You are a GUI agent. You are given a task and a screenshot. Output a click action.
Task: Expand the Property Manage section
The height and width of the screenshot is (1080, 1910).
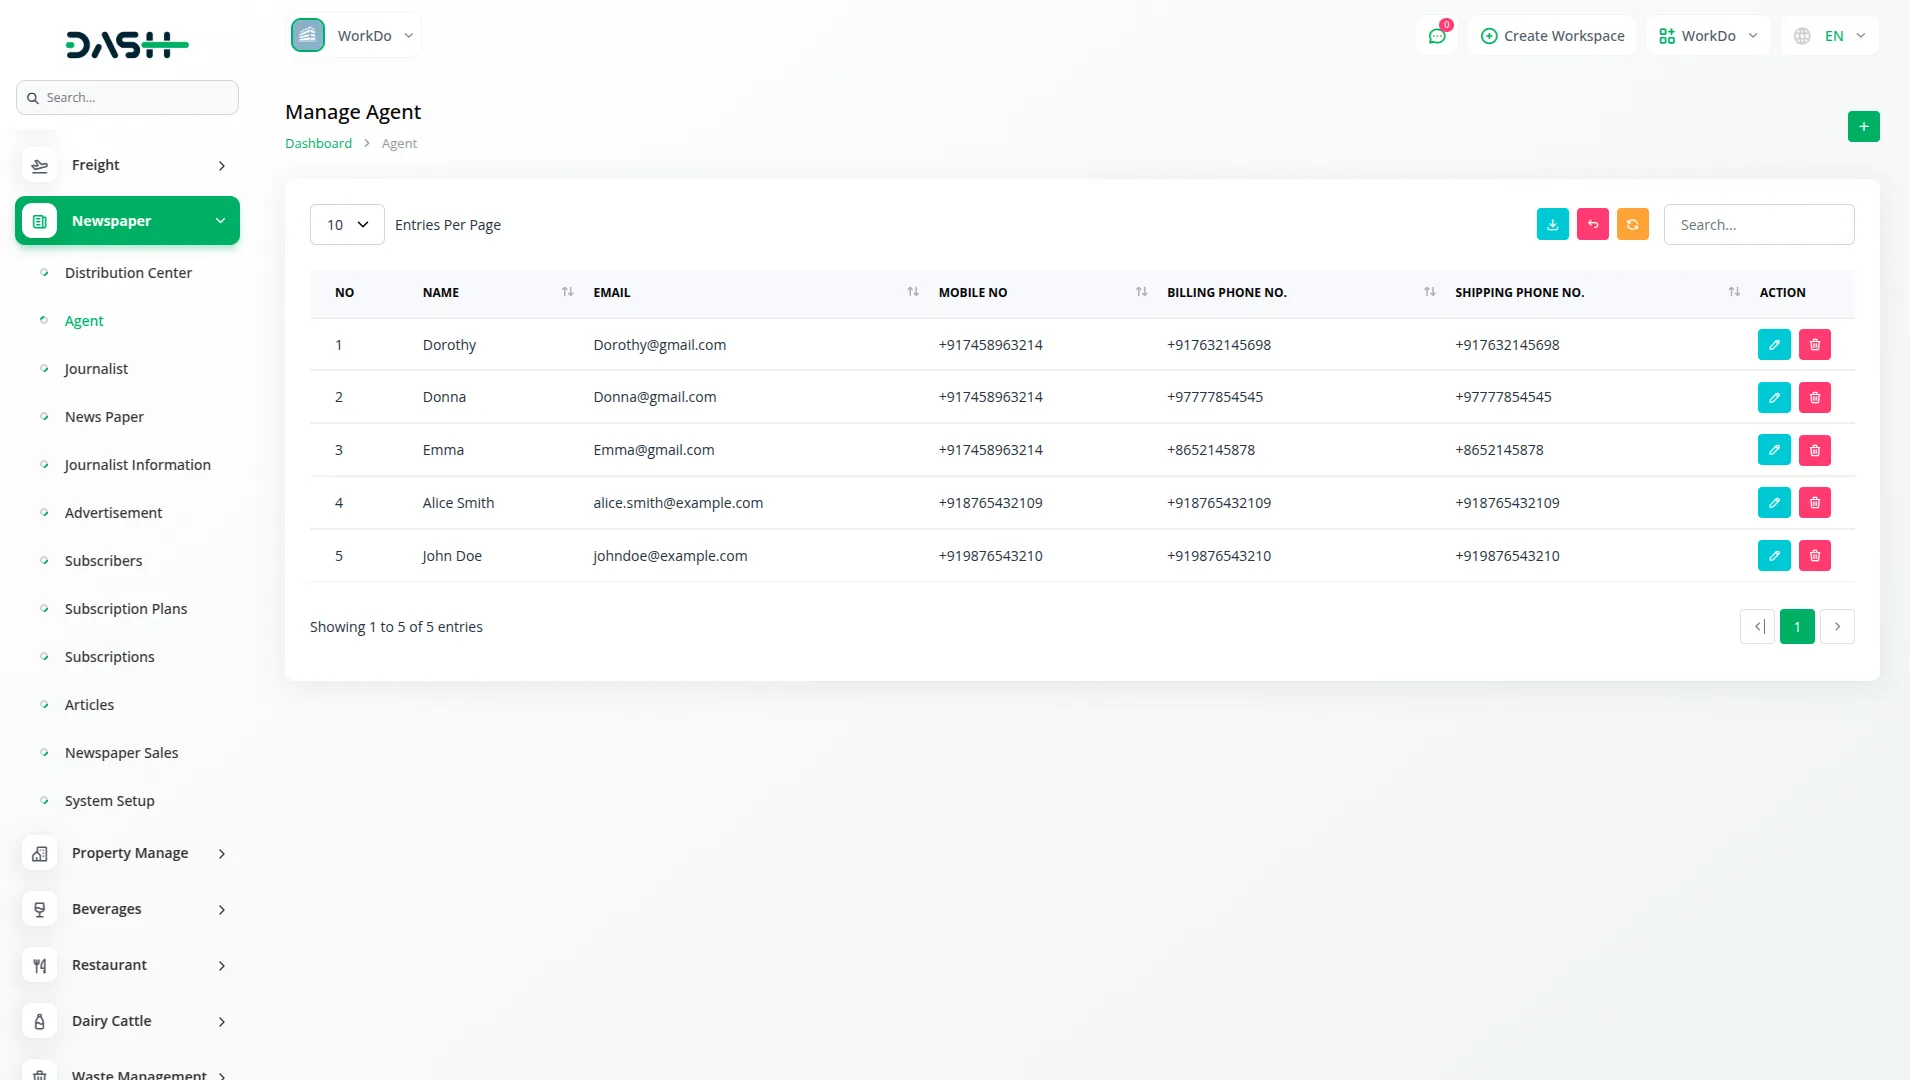point(130,853)
